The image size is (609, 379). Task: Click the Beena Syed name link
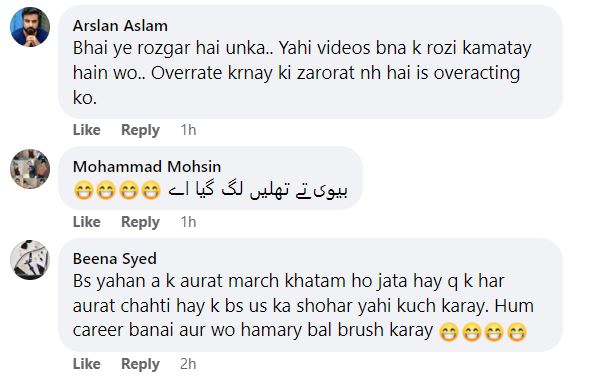(115, 259)
